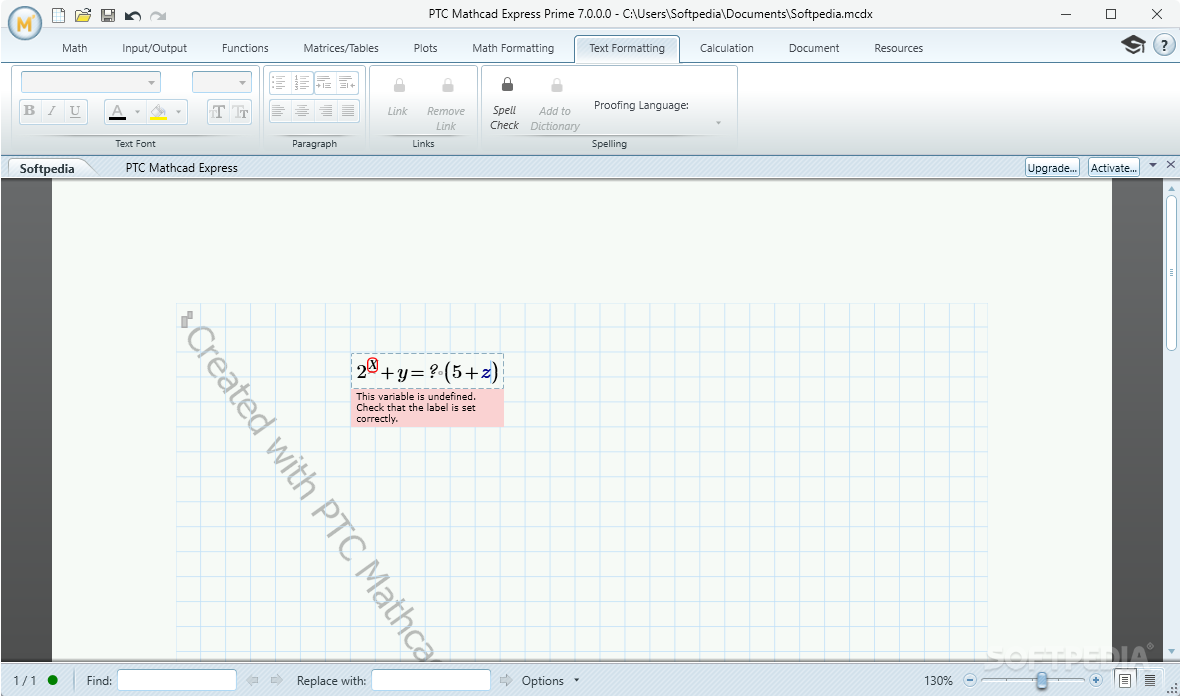Image resolution: width=1181 pixels, height=697 pixels.
Task: Center the paragraph
Action: (302, 112)
